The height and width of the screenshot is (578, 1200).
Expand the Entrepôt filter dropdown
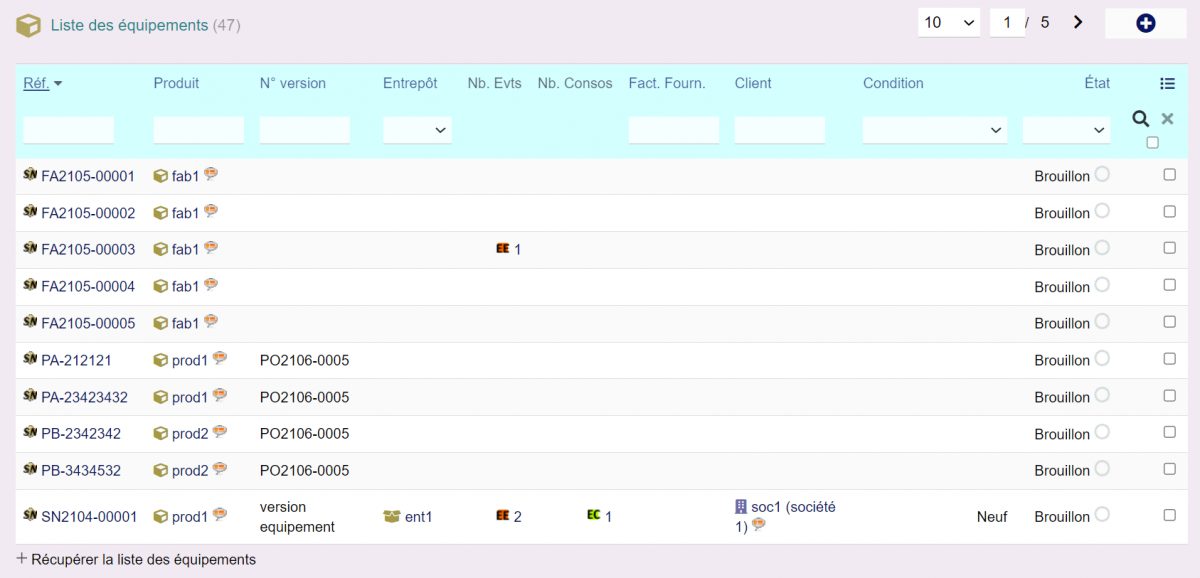click(417, 130)
